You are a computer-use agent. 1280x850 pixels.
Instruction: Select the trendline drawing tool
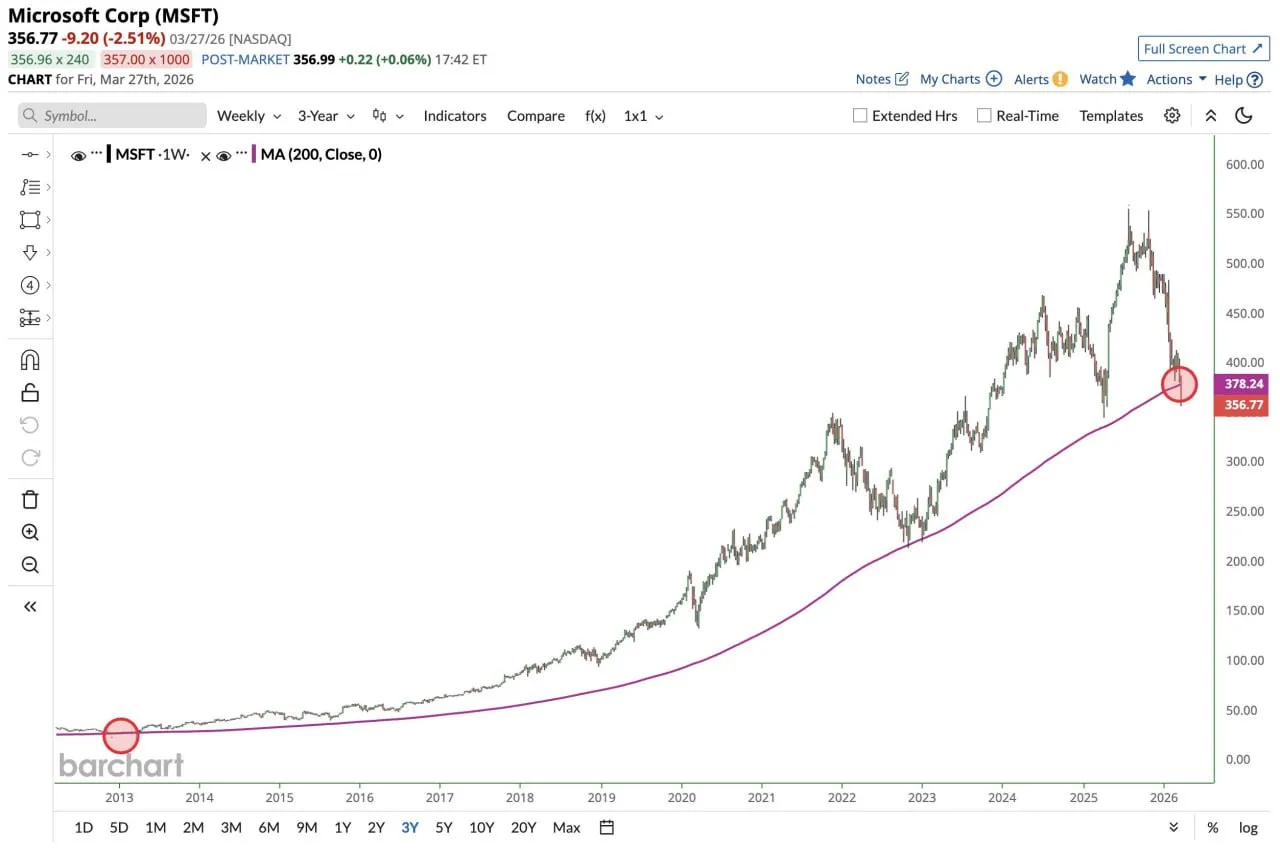pos(27,155)
